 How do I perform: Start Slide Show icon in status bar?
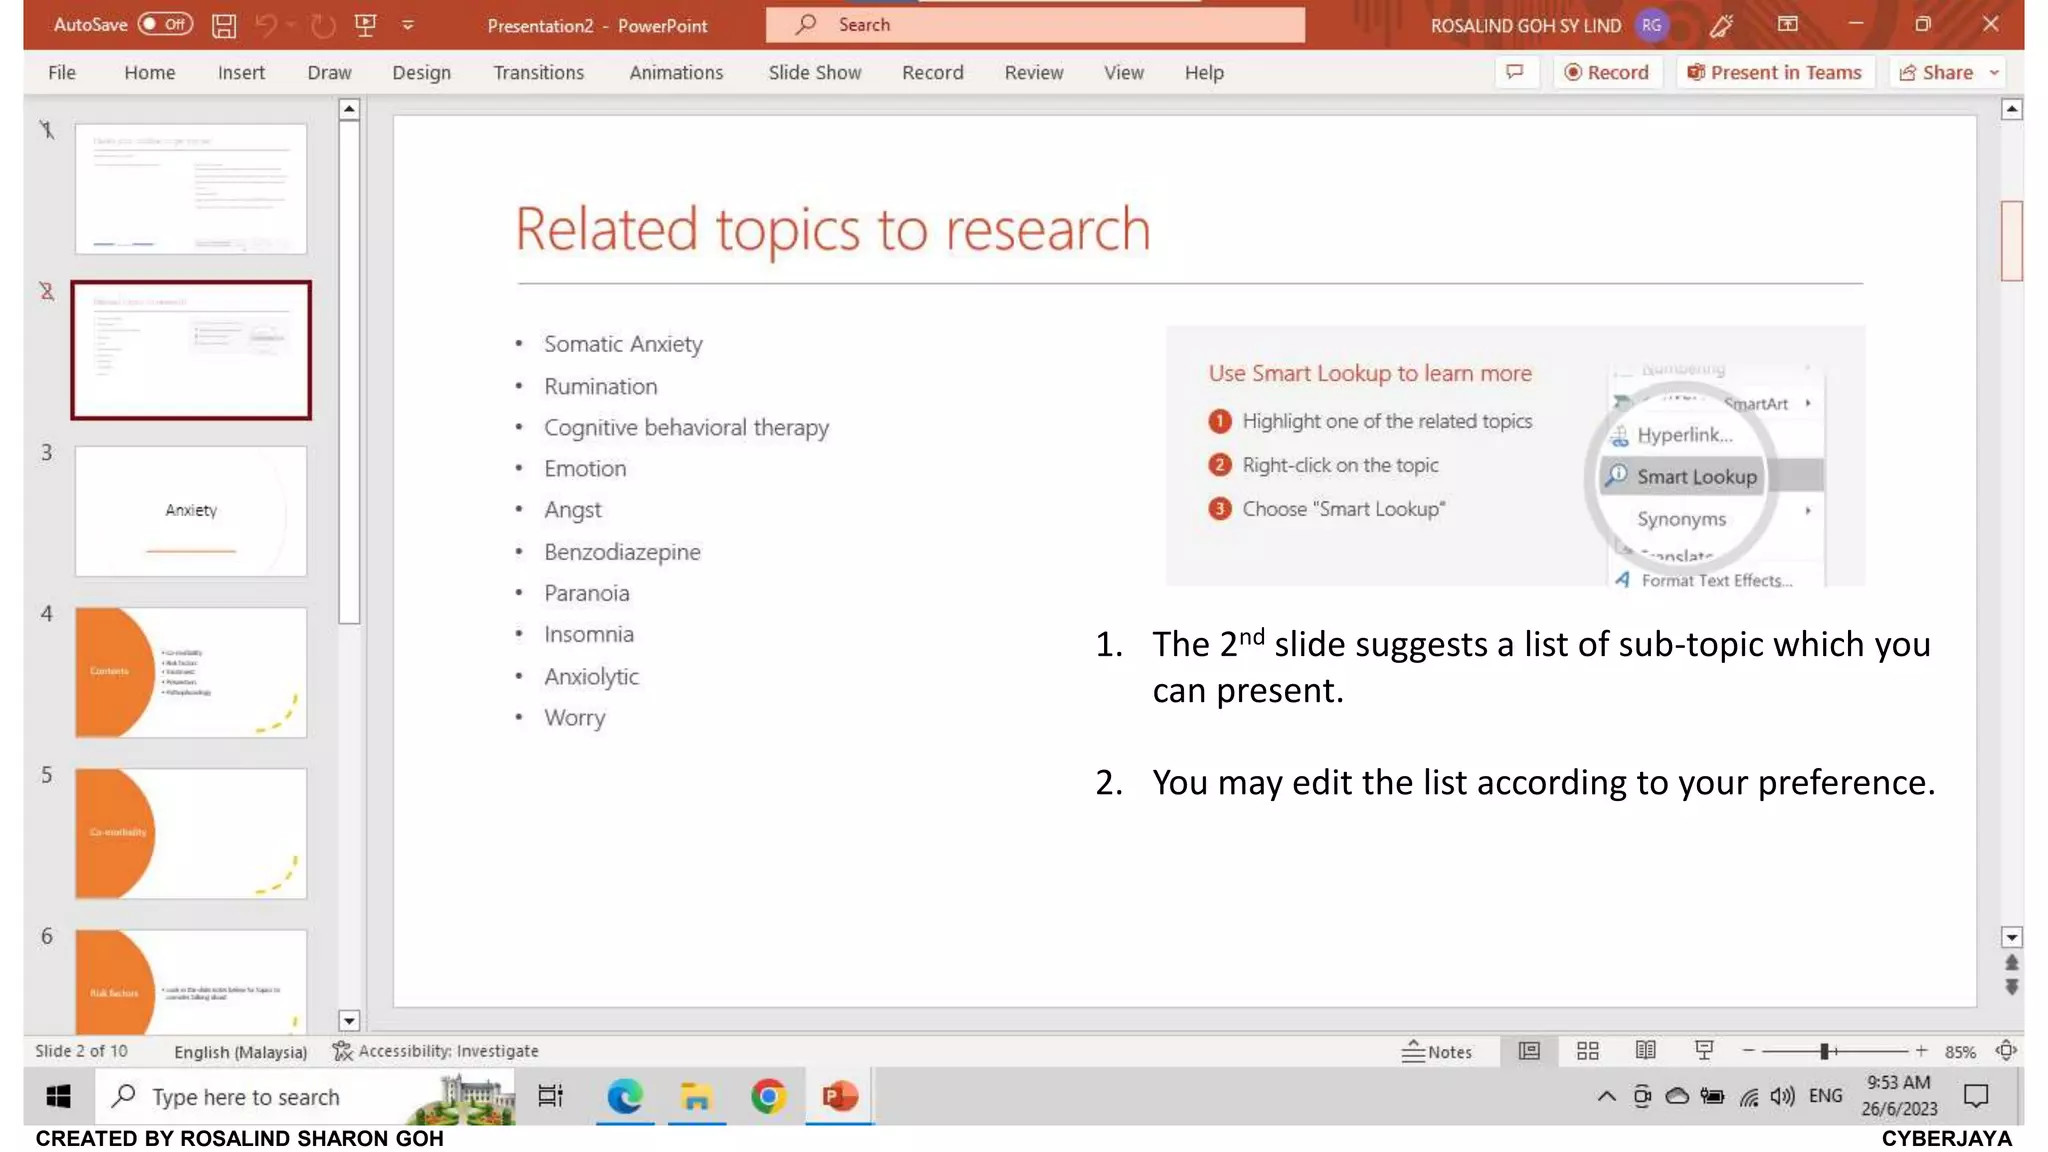[x=1704, y=1051]
